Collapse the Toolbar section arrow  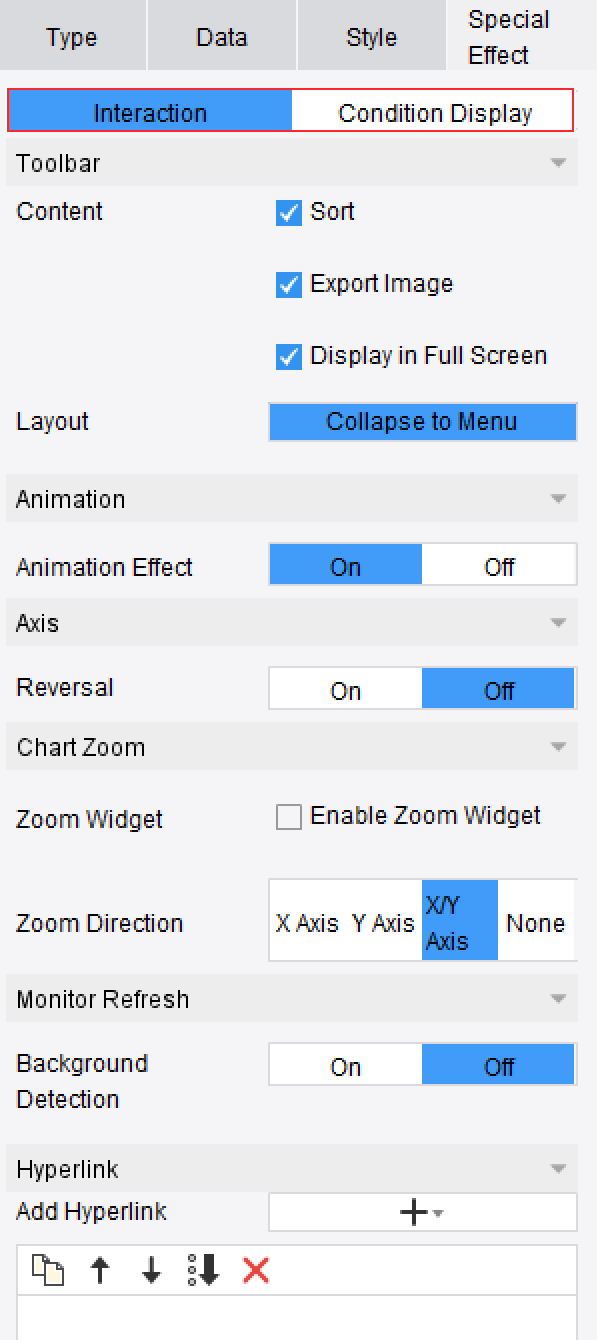[558, 163]
